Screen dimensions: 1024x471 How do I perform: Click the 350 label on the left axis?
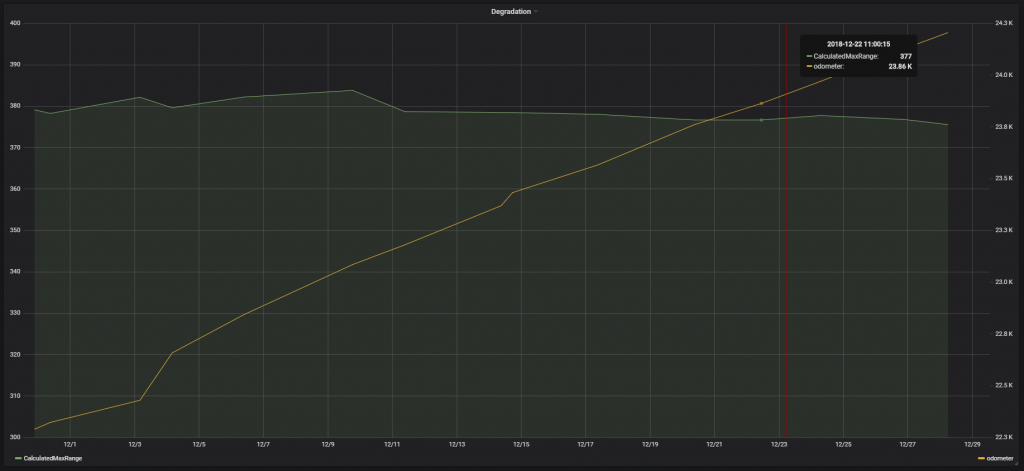tap(14, 230)
